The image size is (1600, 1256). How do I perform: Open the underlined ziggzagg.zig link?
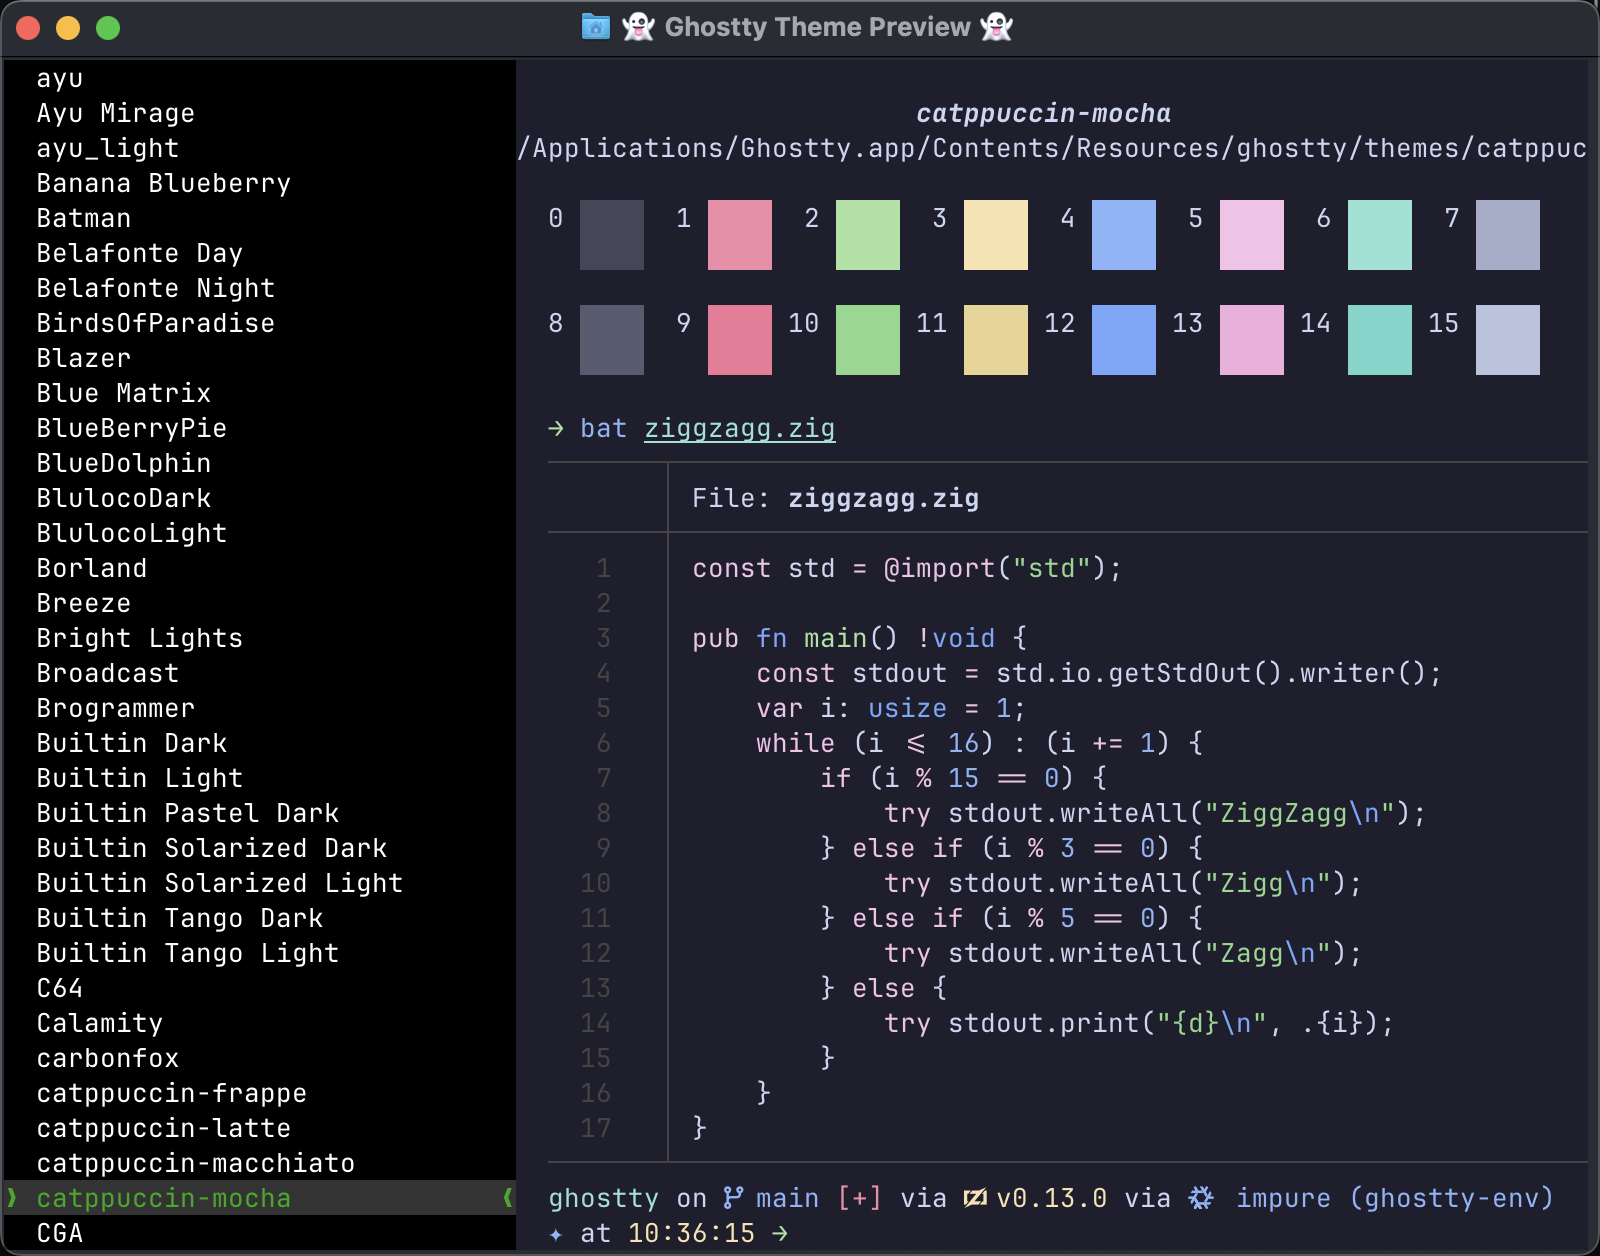[x=740, y=429]
